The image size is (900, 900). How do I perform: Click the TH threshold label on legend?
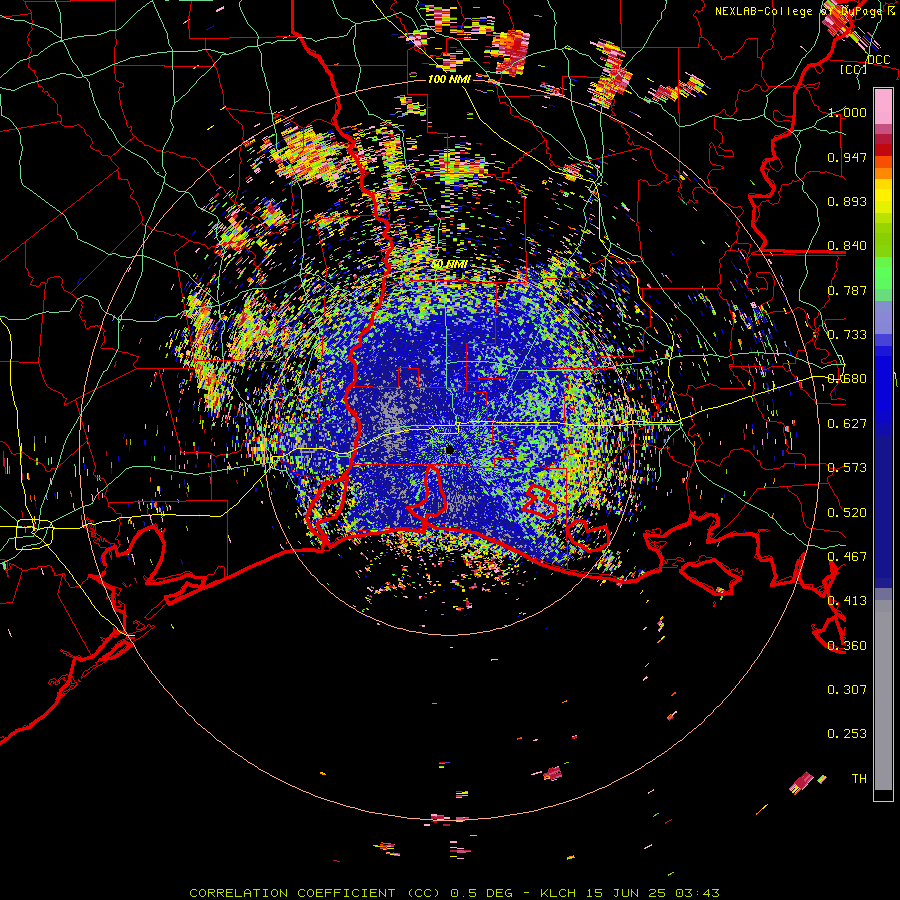(x=859, y=779)
